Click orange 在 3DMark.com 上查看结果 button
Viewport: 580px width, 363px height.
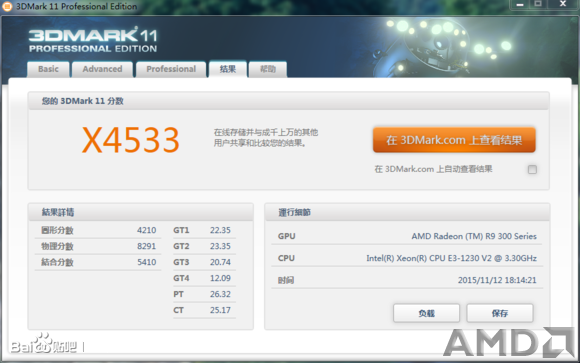pyautogui.click(x=454, y=140)
